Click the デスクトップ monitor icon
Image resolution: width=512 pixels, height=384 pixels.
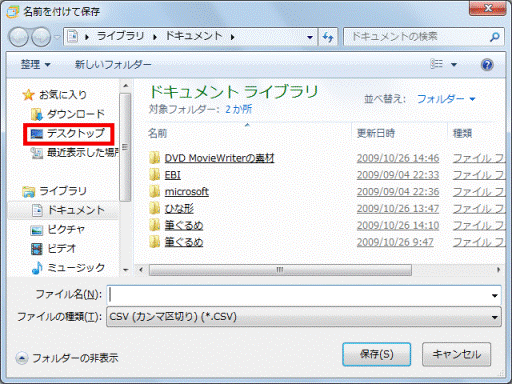pyautogui.click(x=36, y=134)
